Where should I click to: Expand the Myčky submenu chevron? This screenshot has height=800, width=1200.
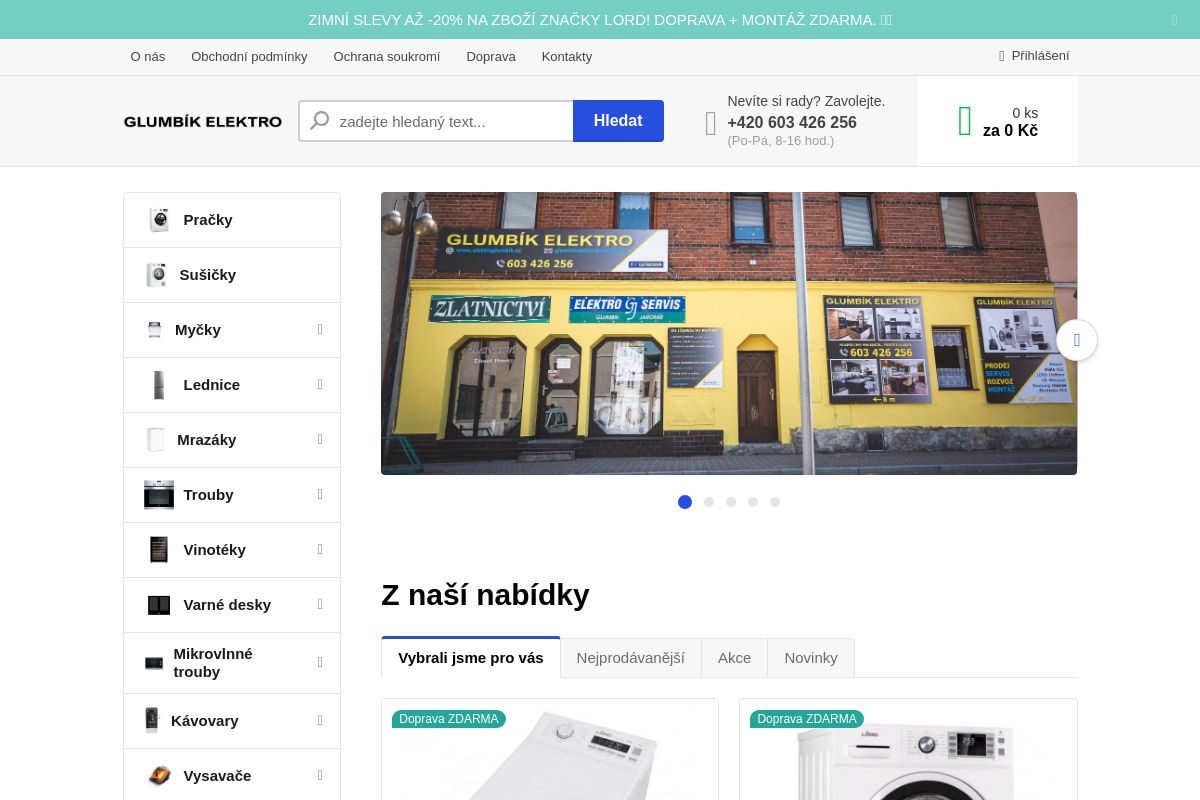click(x=319, y=329)
